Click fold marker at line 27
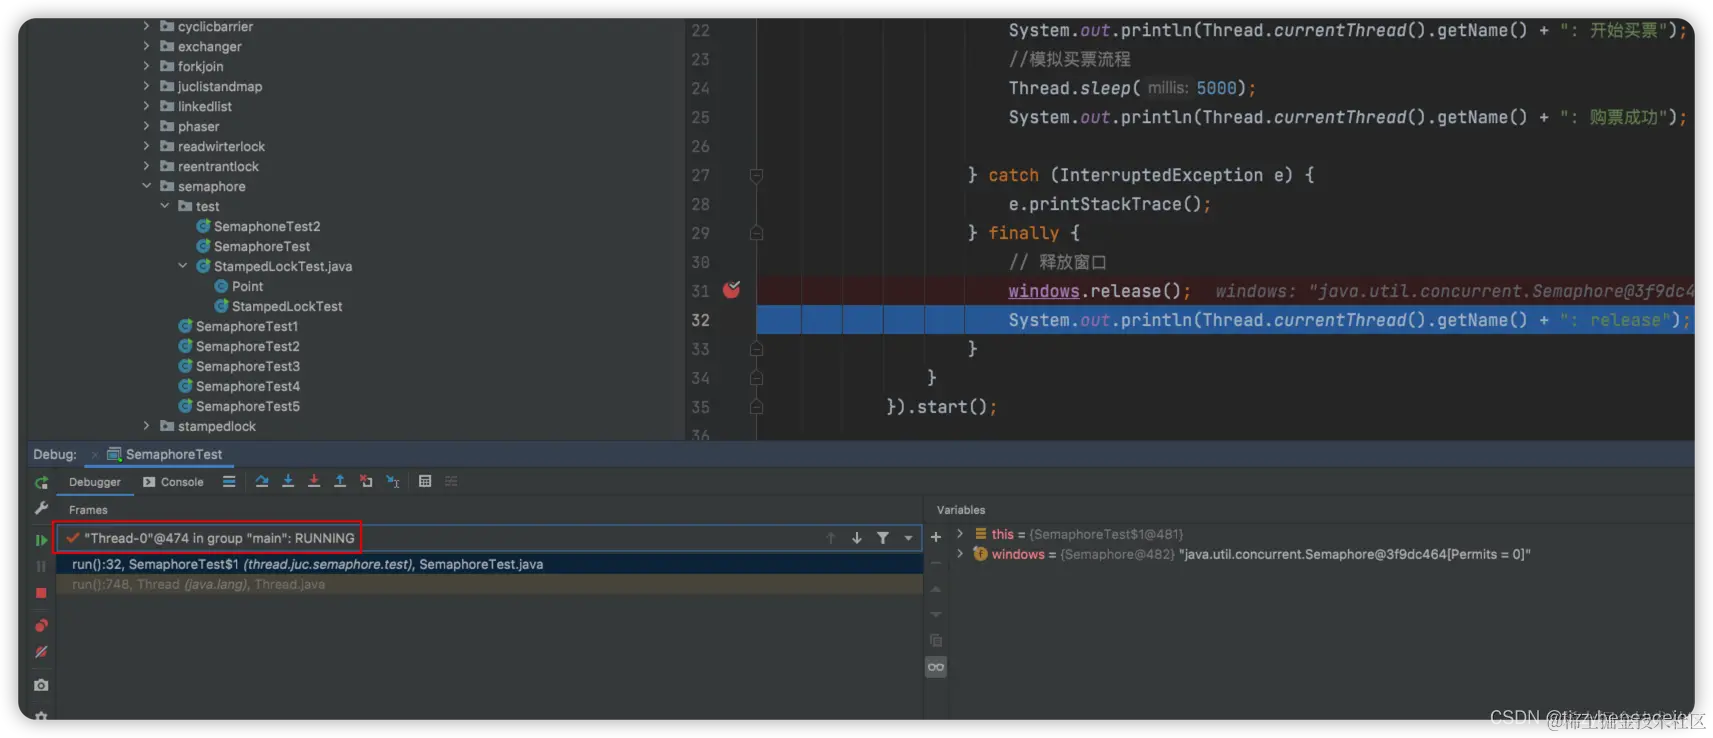Screen dimensions: 1713x738 tap(756, 176)
